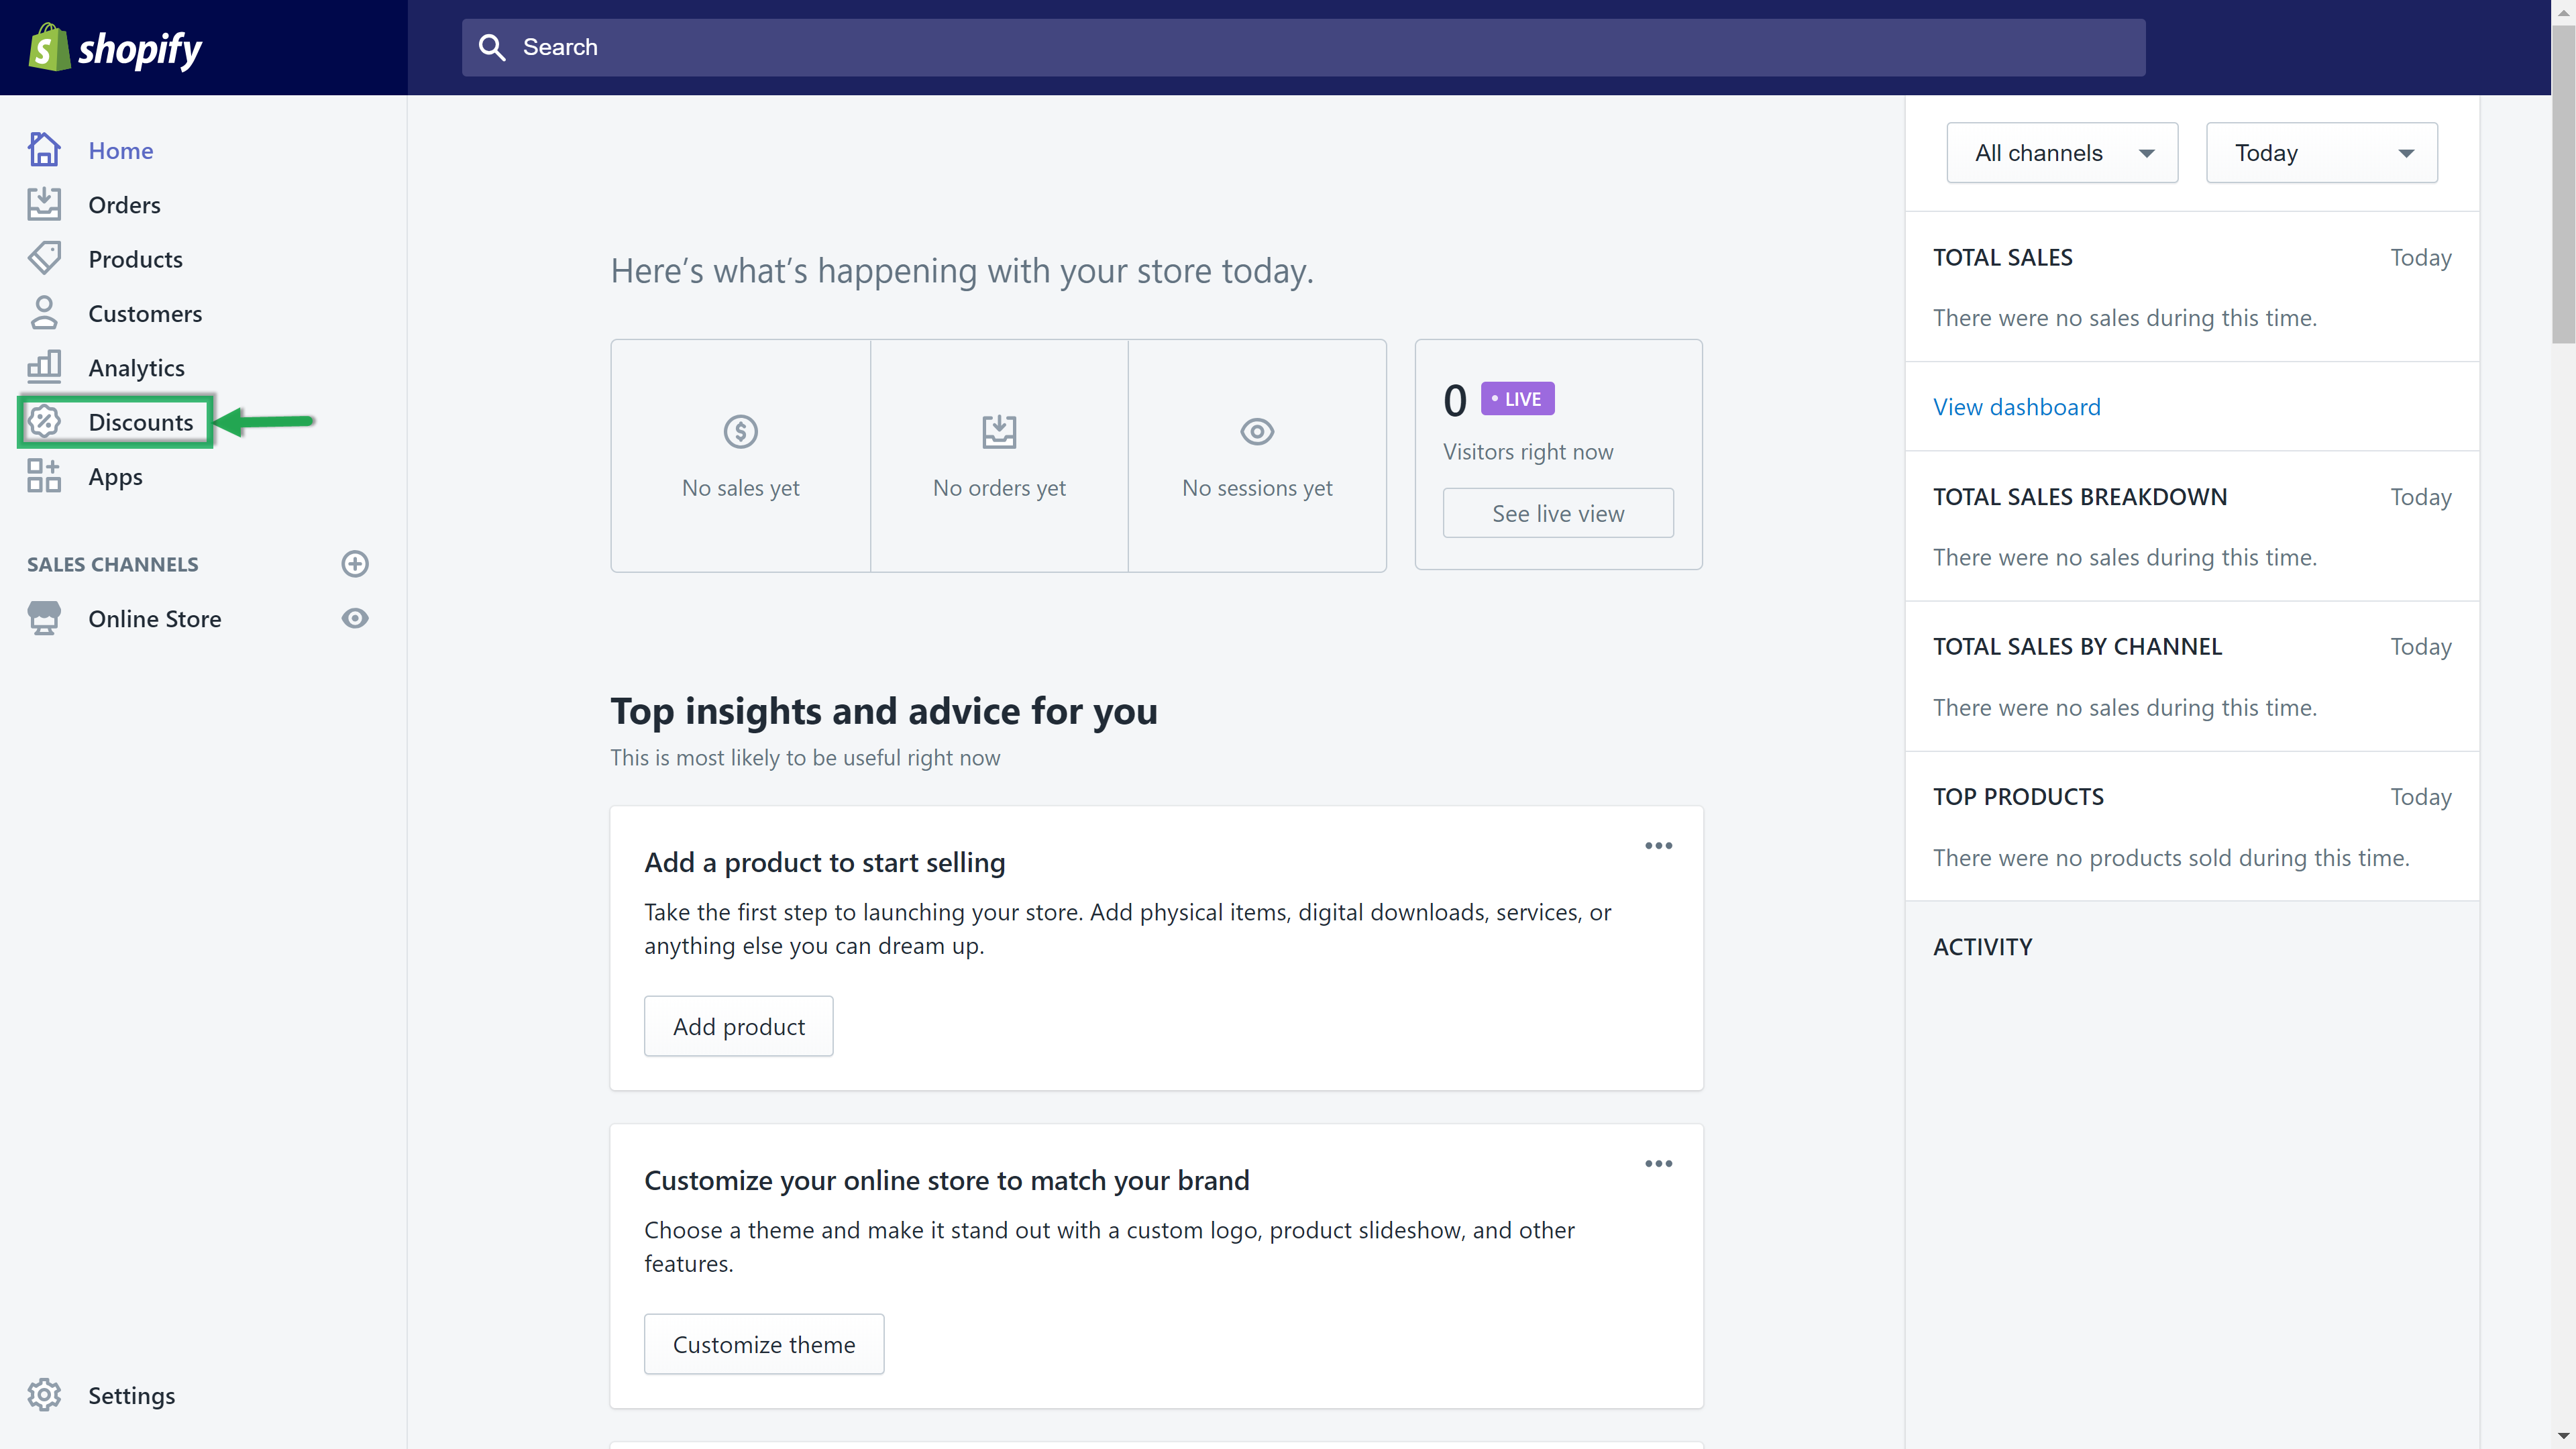Expand the Today date range dropdown
The image size is (2576, 1449).
click(x=2321, y=153)
